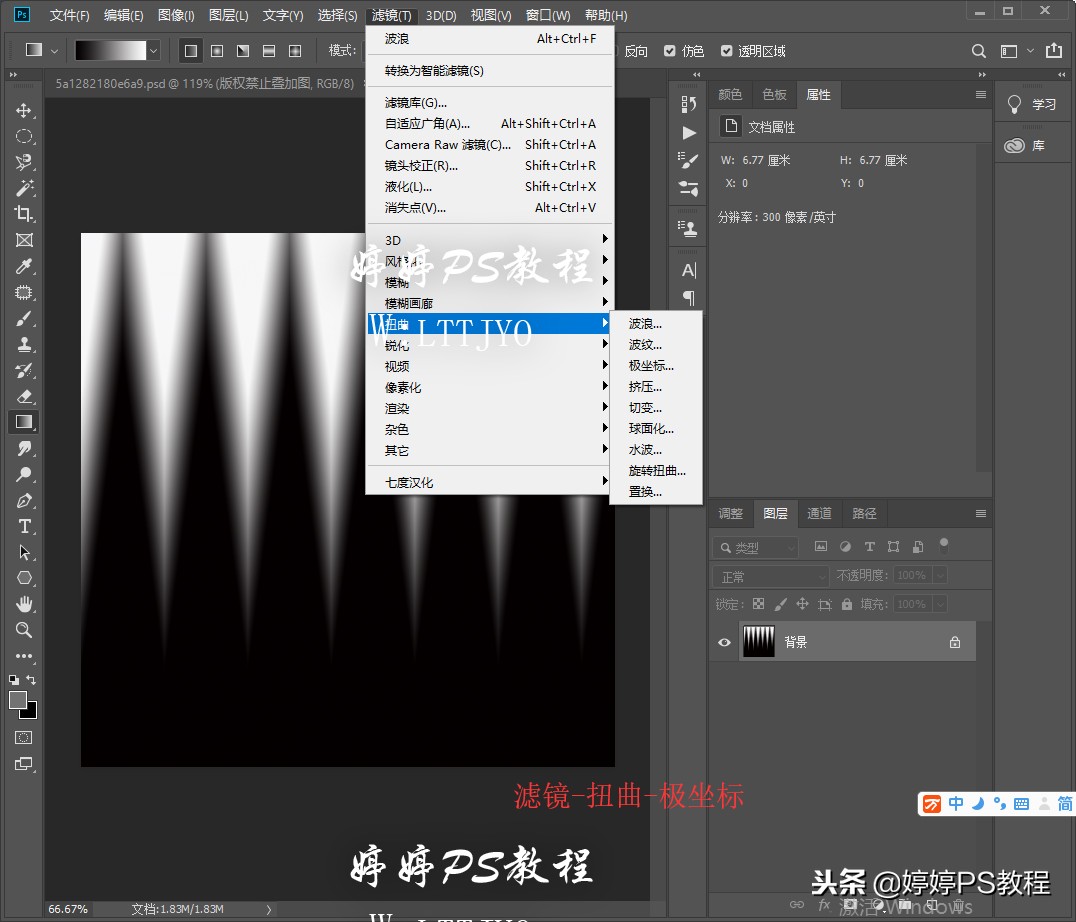Open the gradient preset picker dropdown
This screenshot has height=922, width=1076.
pos(153,50)
